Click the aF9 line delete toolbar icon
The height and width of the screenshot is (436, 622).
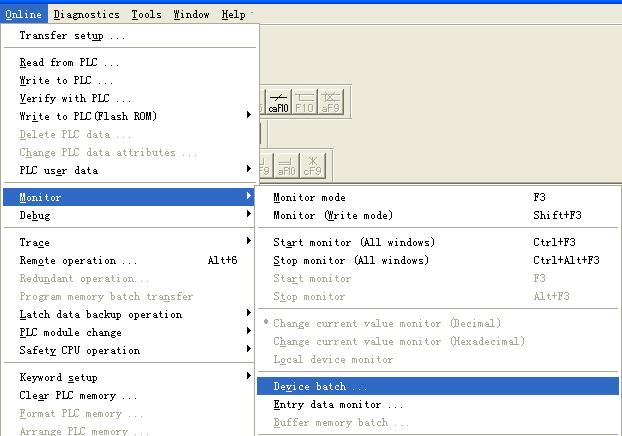pyautogui.click(x=331, y=101)
